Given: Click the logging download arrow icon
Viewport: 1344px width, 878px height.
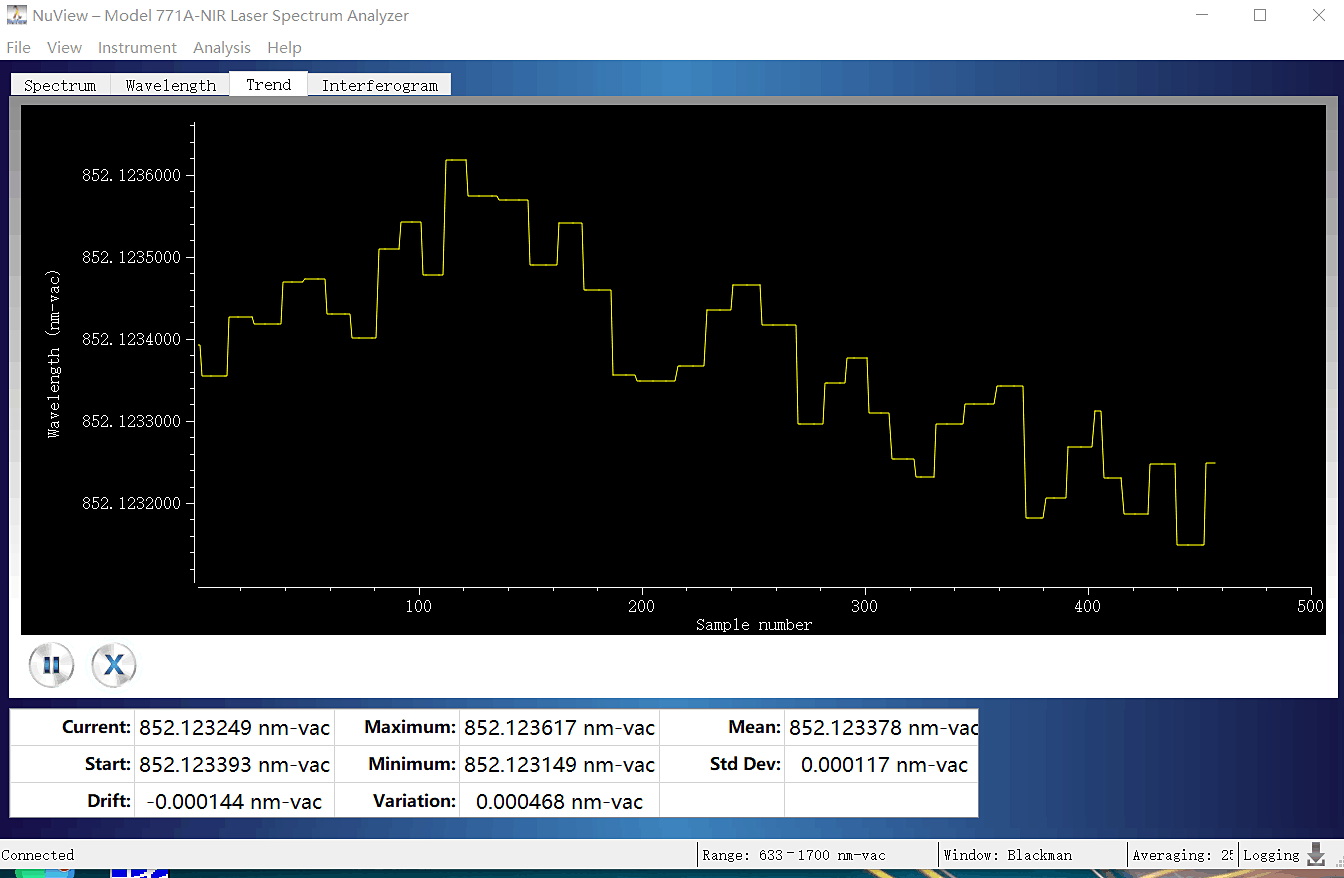Looking at the screenshot, I should point(1316,854).
